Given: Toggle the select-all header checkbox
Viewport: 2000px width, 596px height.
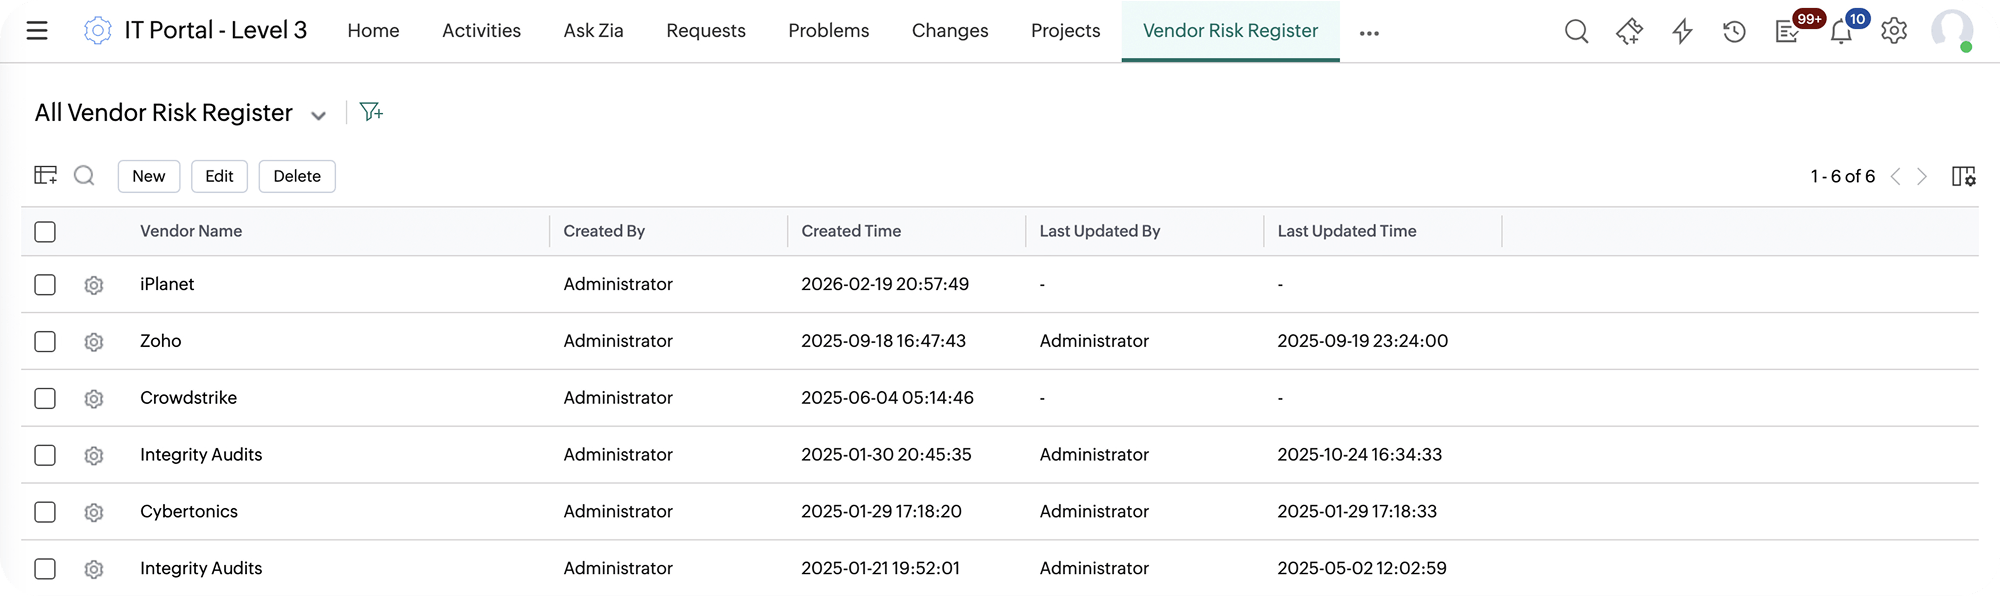Looking at the screenshot, I should click(x=45, y=232).
